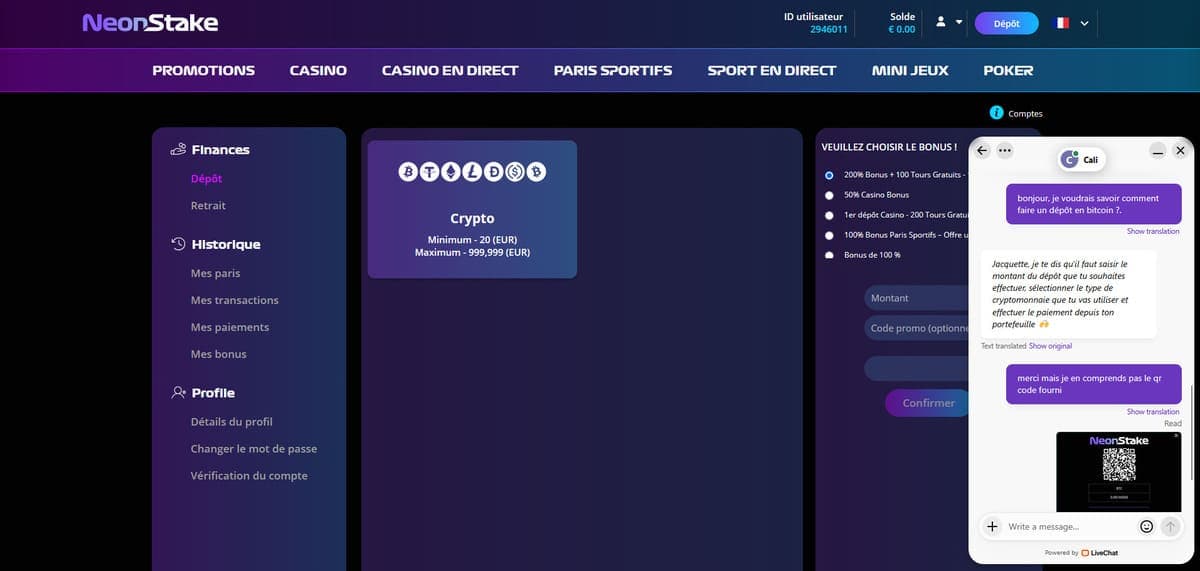Open the MINI JEUX menu
Viewport: 1200px width, 571px height.
(910, 70)
